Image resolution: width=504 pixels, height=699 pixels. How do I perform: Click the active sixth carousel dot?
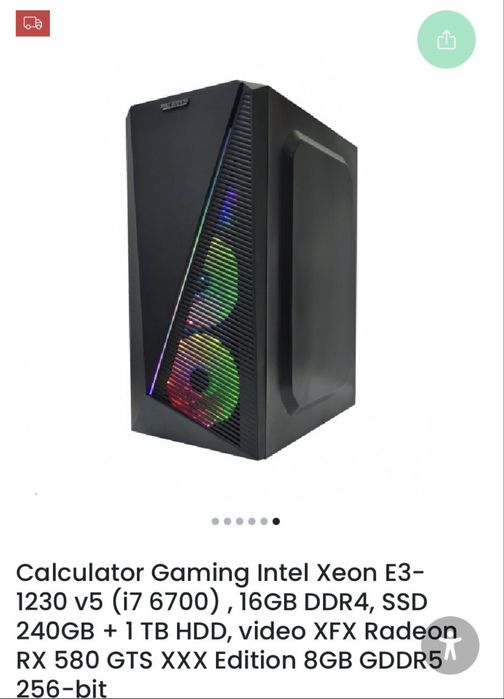tap(276, 521)
